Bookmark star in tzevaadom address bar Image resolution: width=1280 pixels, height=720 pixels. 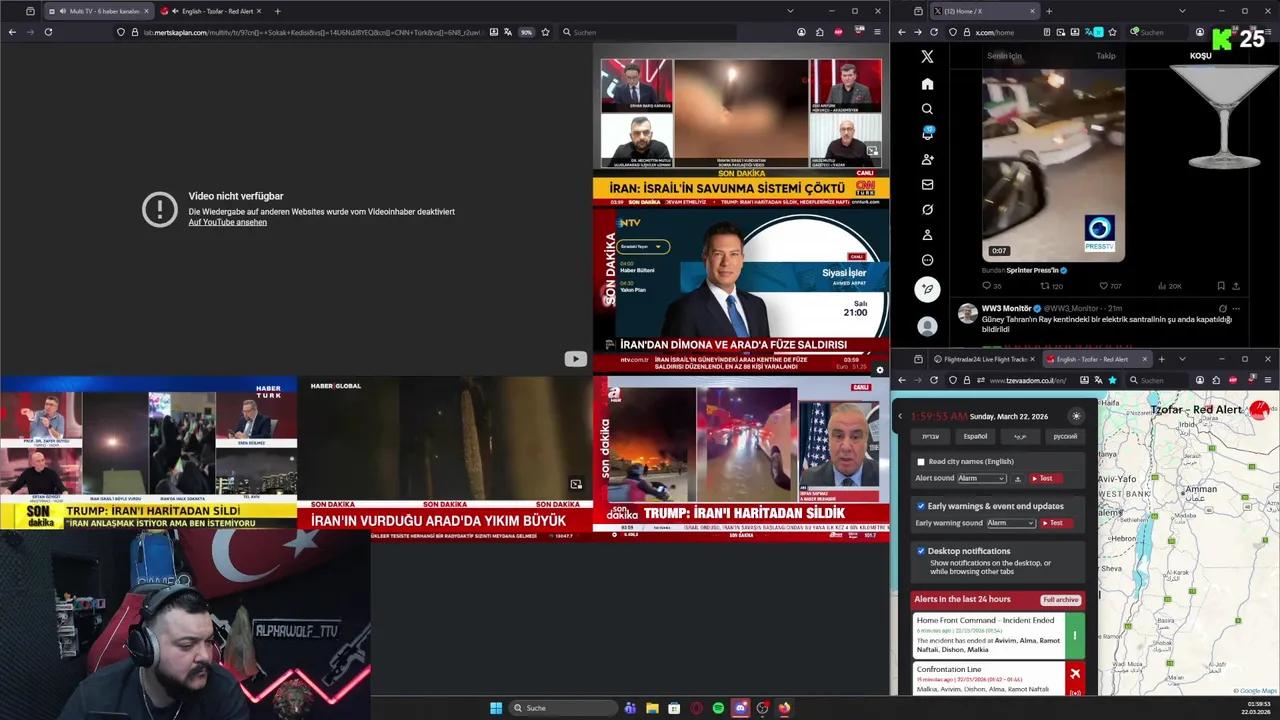coord(1112,380)
